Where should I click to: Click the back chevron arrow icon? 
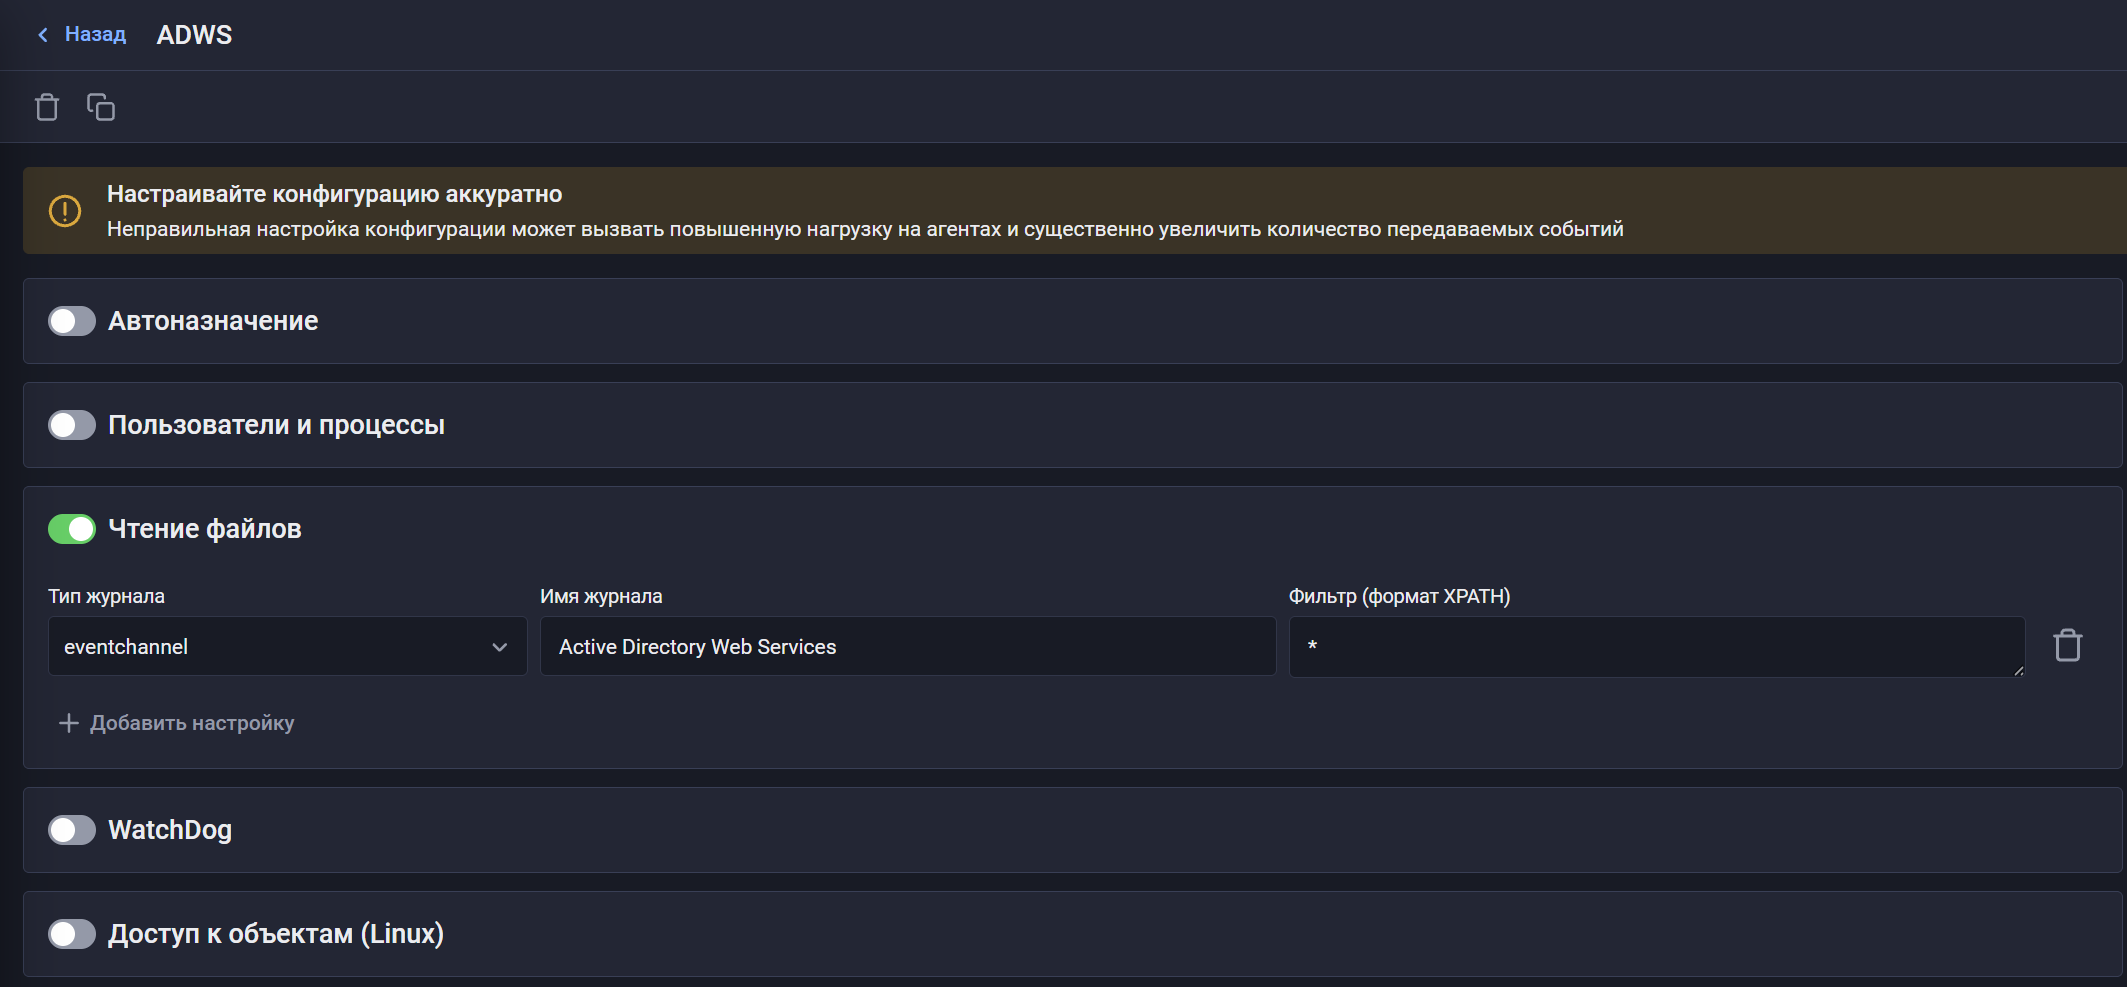tap(43, 35)
